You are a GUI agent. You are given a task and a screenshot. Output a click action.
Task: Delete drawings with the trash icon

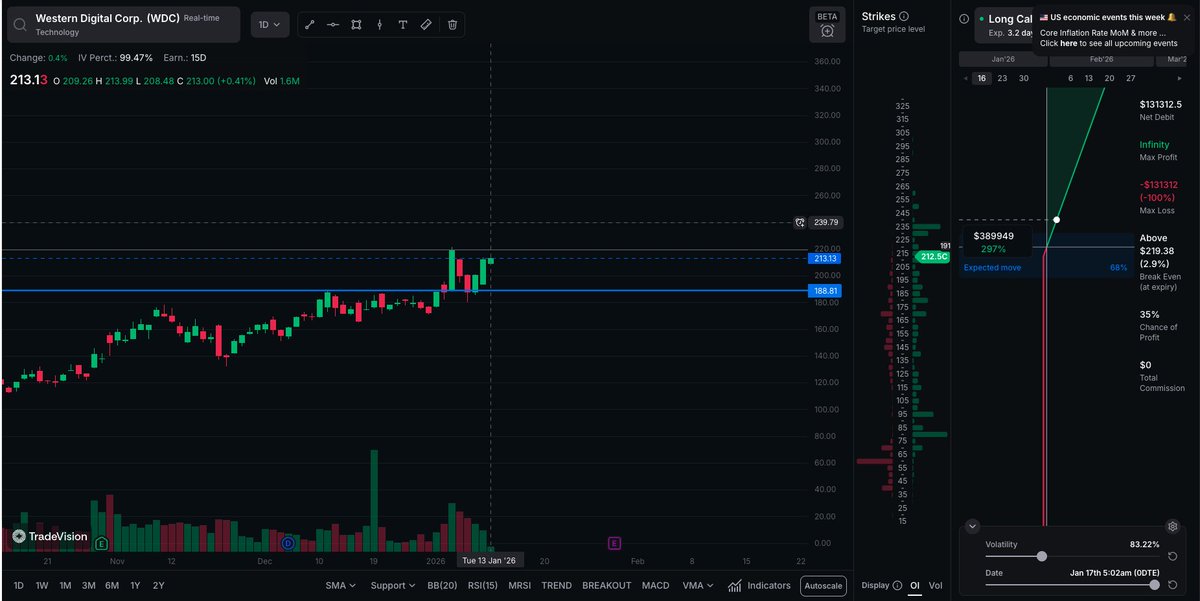(x=452, y=24)
